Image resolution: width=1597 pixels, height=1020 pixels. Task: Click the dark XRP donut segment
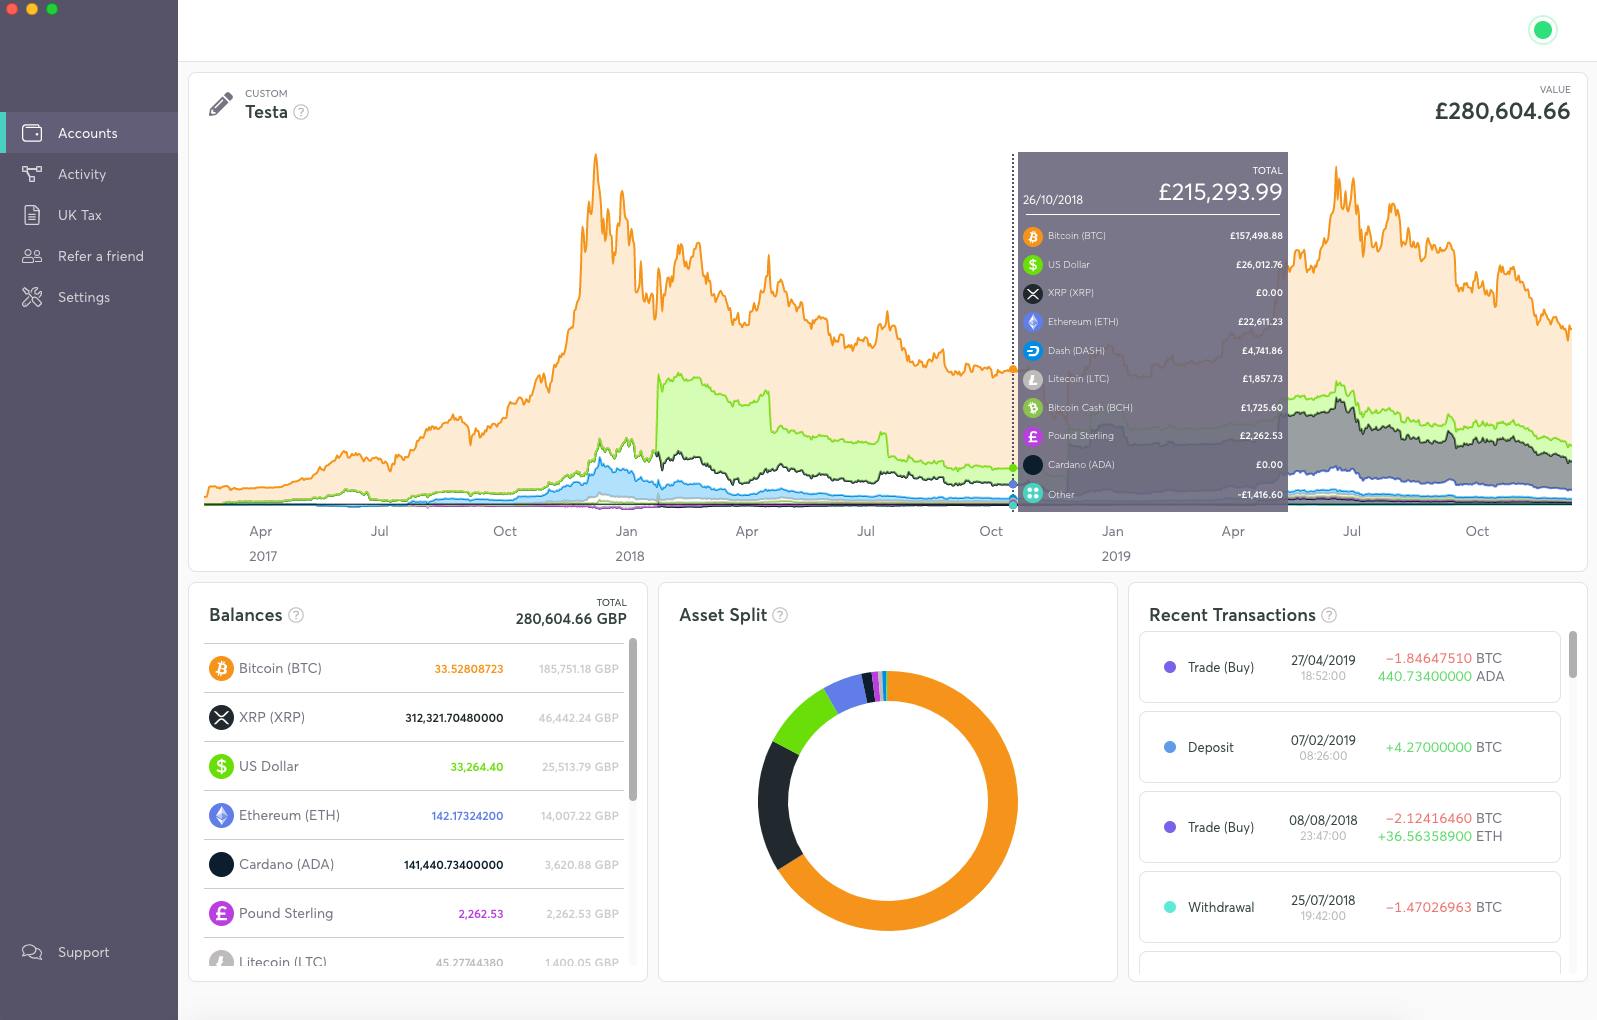(x=776, y=807)
